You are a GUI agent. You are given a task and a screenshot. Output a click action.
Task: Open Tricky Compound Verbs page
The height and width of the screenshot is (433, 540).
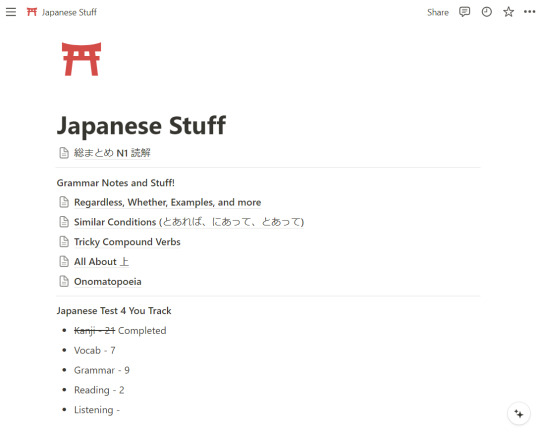coord(127,242)
